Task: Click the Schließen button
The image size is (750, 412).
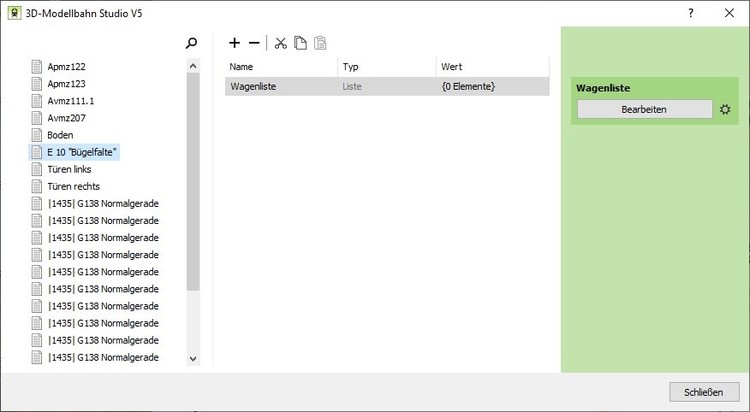Action: tap(704, 392)
